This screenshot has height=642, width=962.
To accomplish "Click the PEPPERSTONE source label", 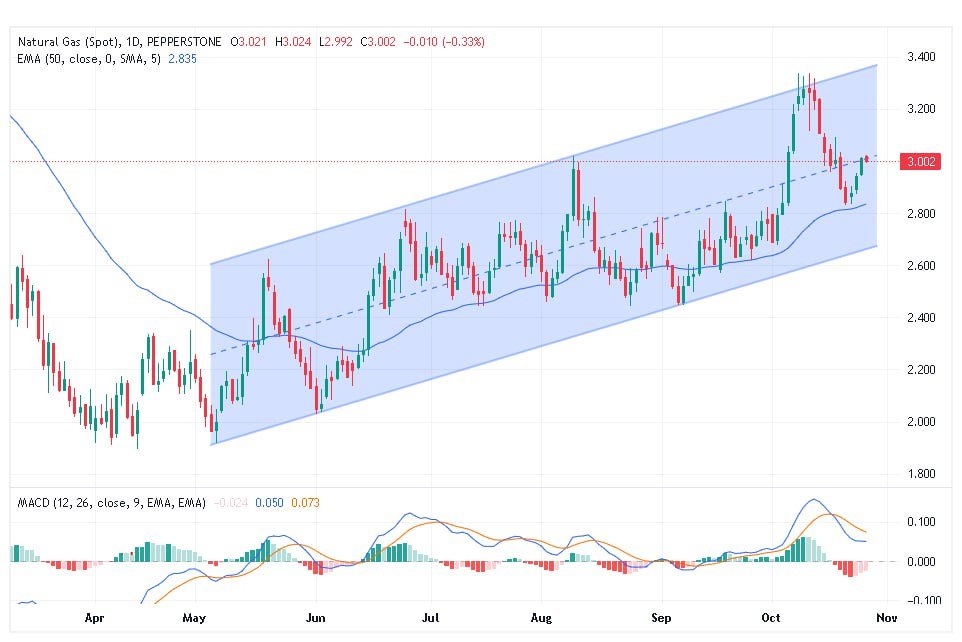I will click(184, 42).
